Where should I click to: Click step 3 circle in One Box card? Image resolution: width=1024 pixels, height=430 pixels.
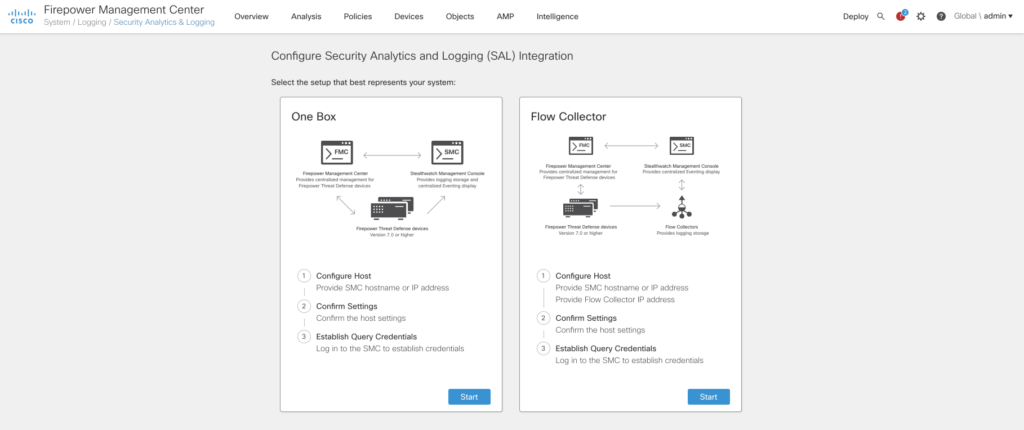(x=304, y=337)
